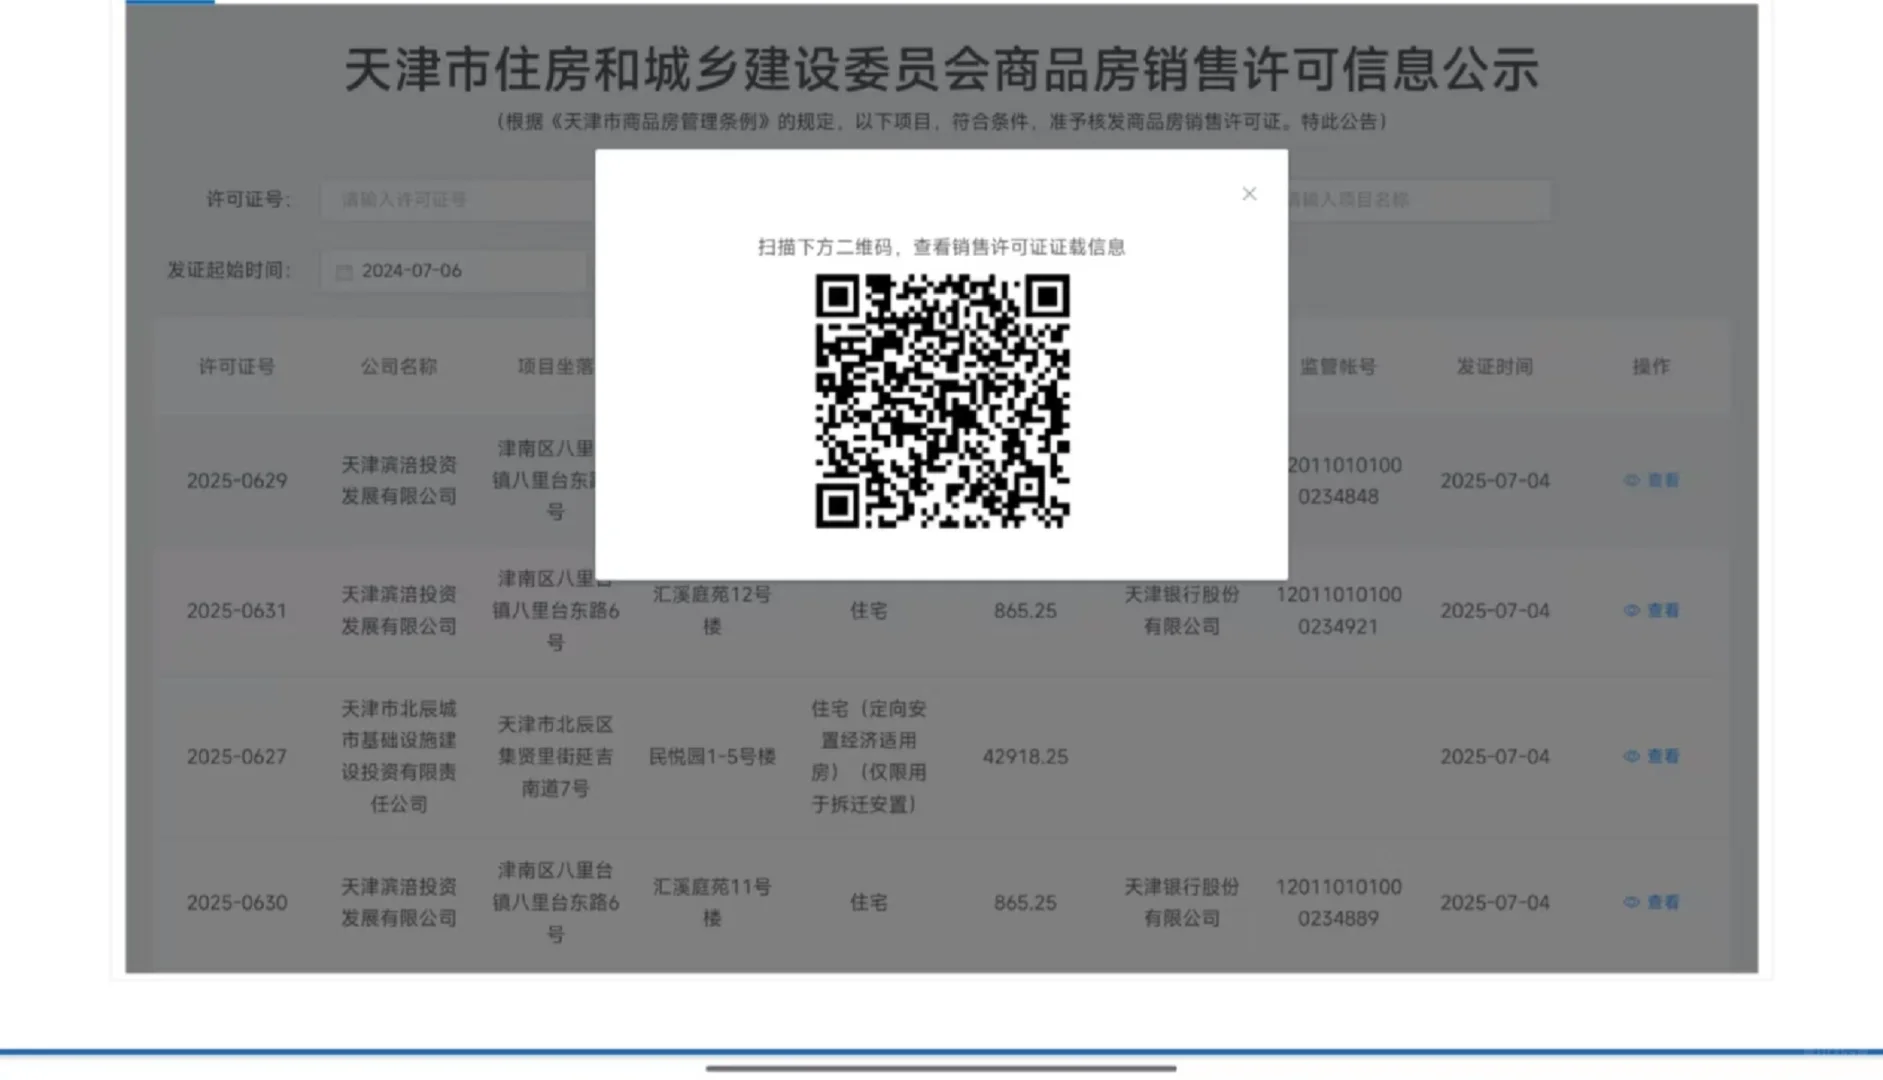Select permit number cell 2025-0631
Screen dimensions: 1883x1080
[x=237, y=611]
